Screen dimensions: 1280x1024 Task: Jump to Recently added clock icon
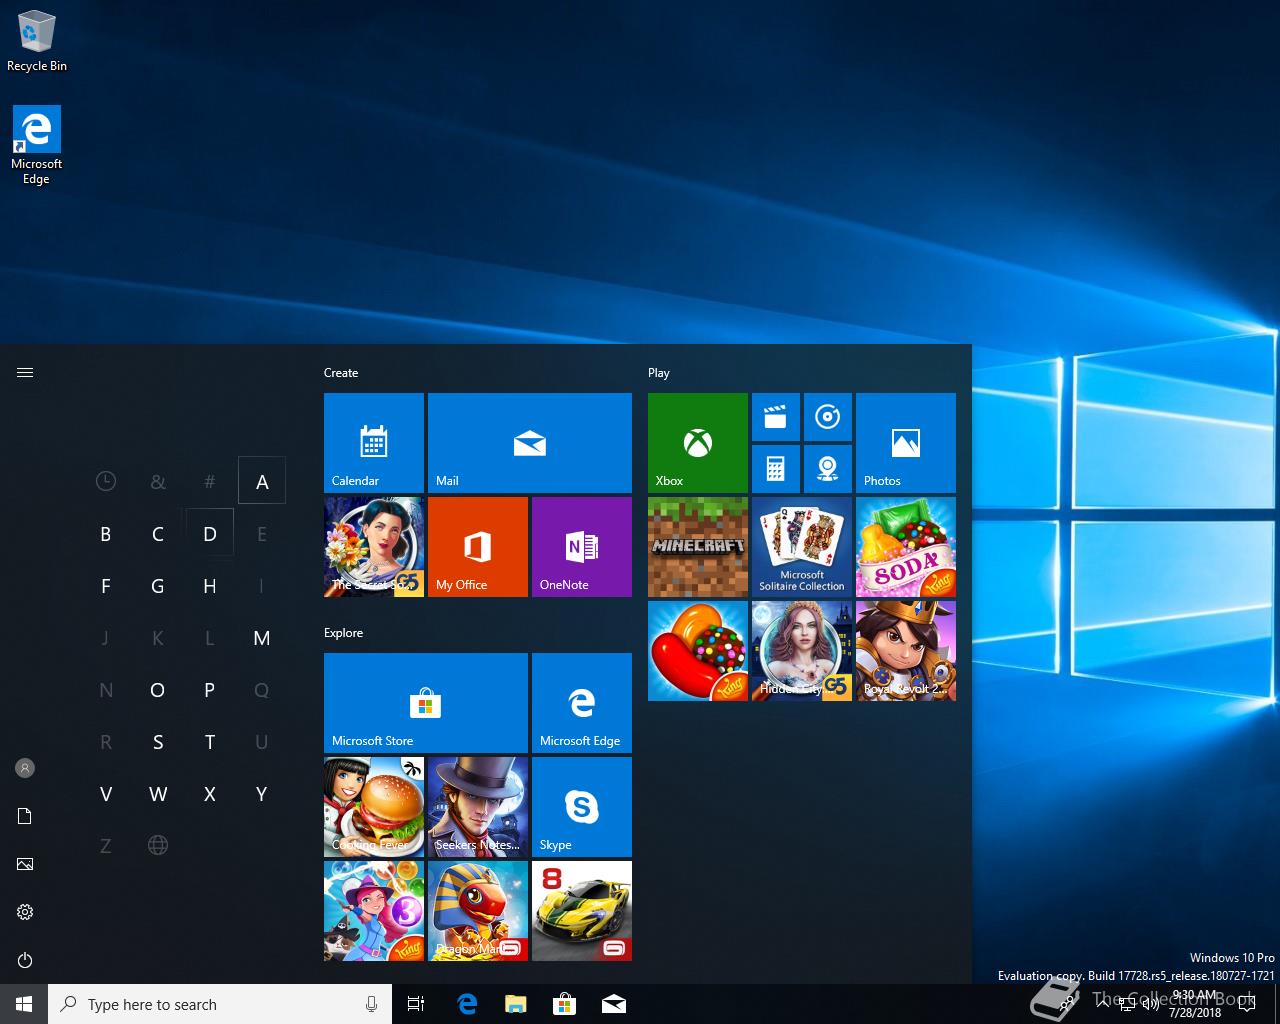coord(106,482)
